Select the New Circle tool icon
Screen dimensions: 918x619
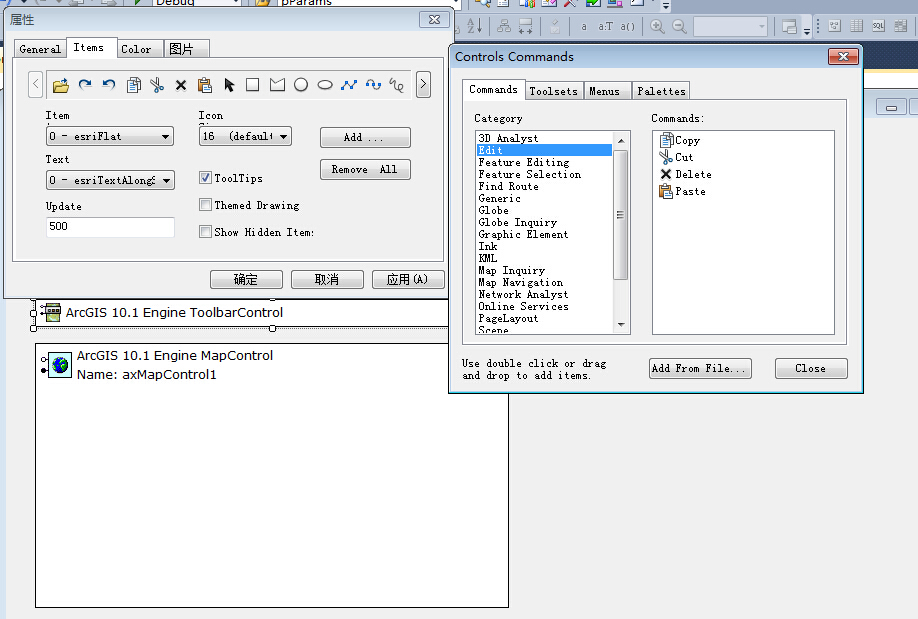click(x=301, y=85)
